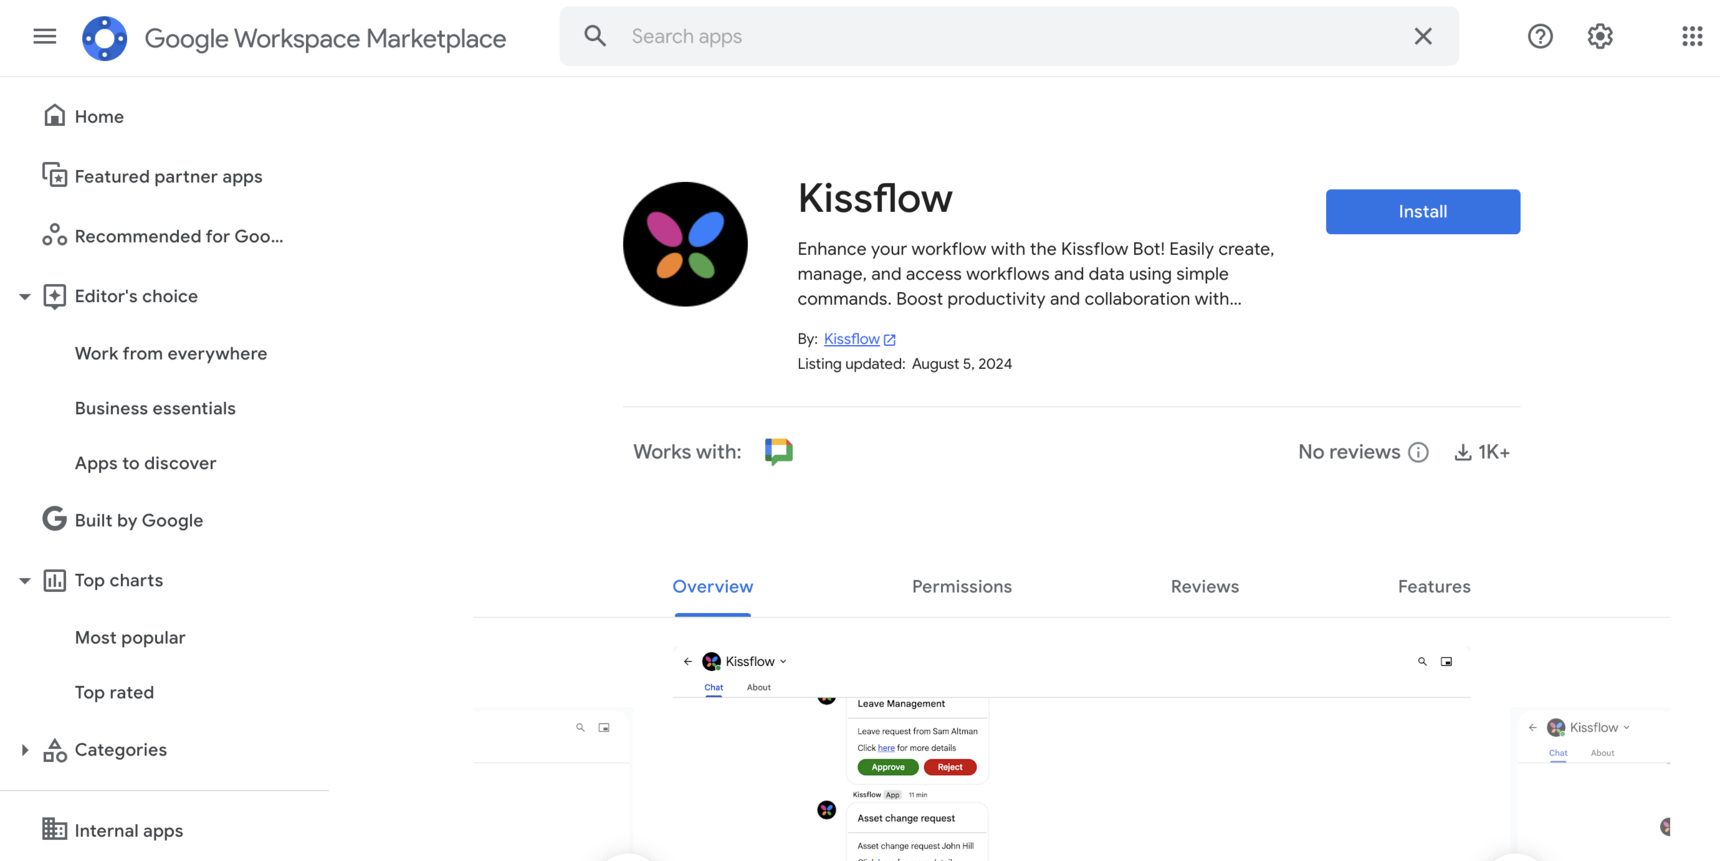Click the downloads icon next to 1K+
The width and height of the screenshot is (1720, 861).
(x=1463, y=452)
